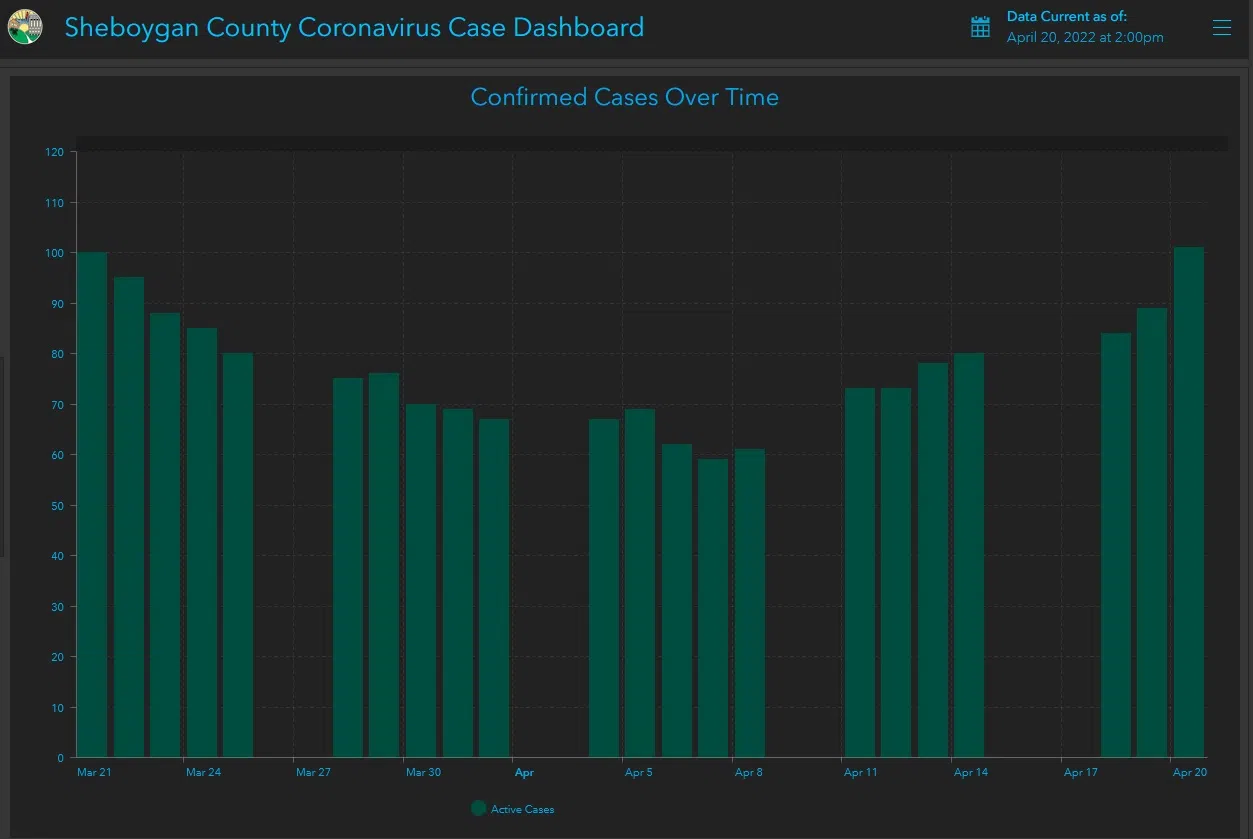Select the Mar 21 bar in chart

coord(93,505)
